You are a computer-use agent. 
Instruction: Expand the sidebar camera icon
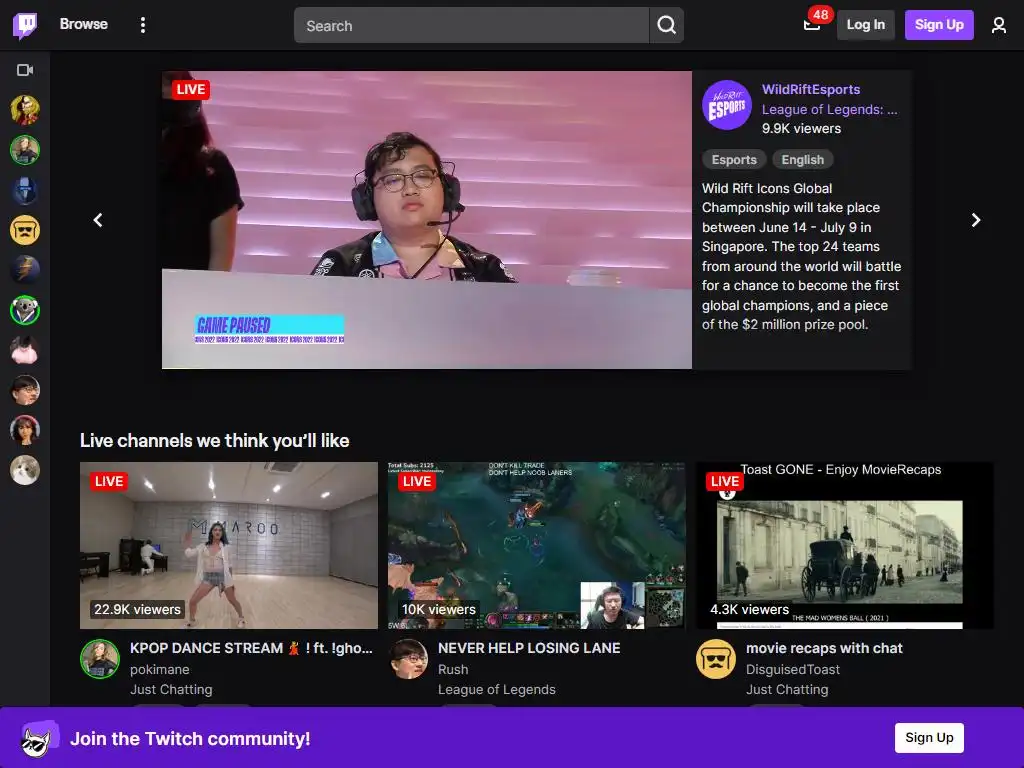click(25, 70)
